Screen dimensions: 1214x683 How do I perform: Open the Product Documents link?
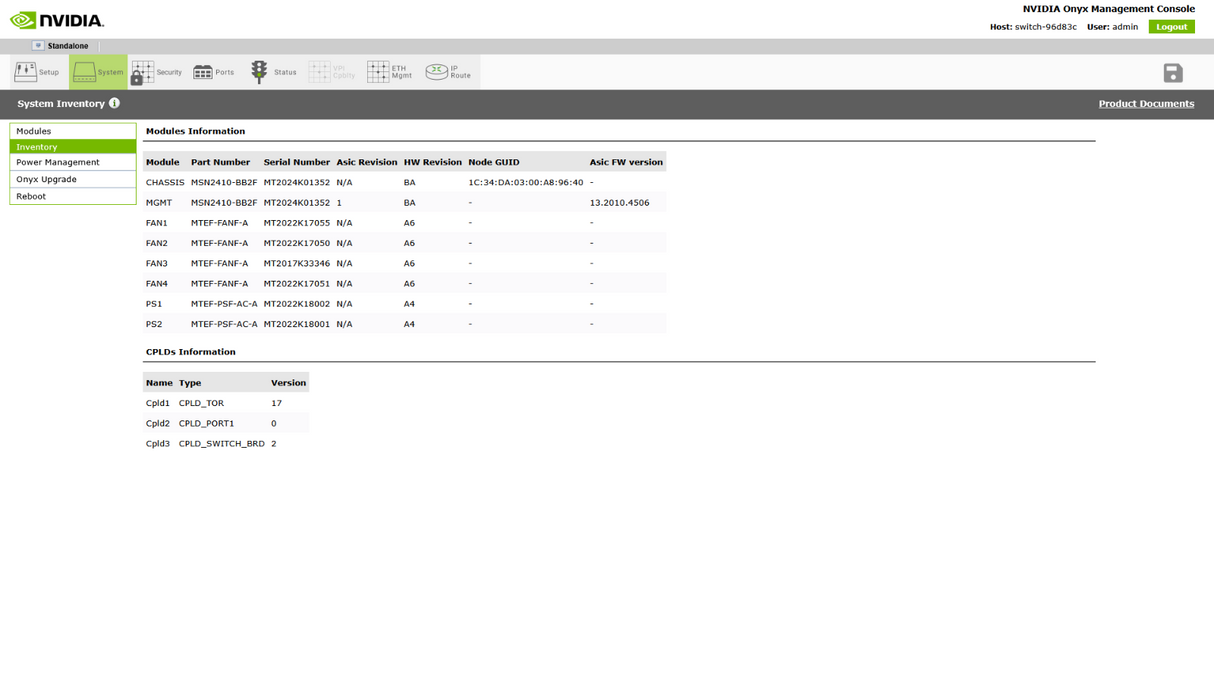click(x=1146, y=104)
